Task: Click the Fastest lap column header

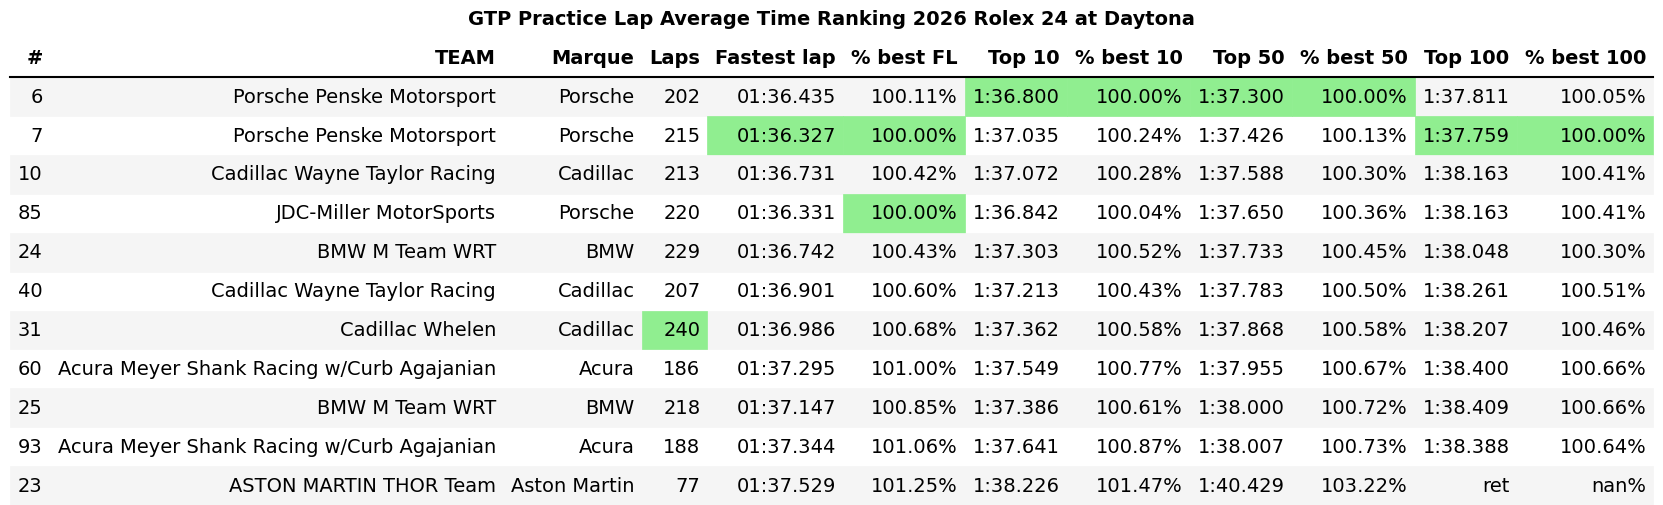Action: coord(774,58)
